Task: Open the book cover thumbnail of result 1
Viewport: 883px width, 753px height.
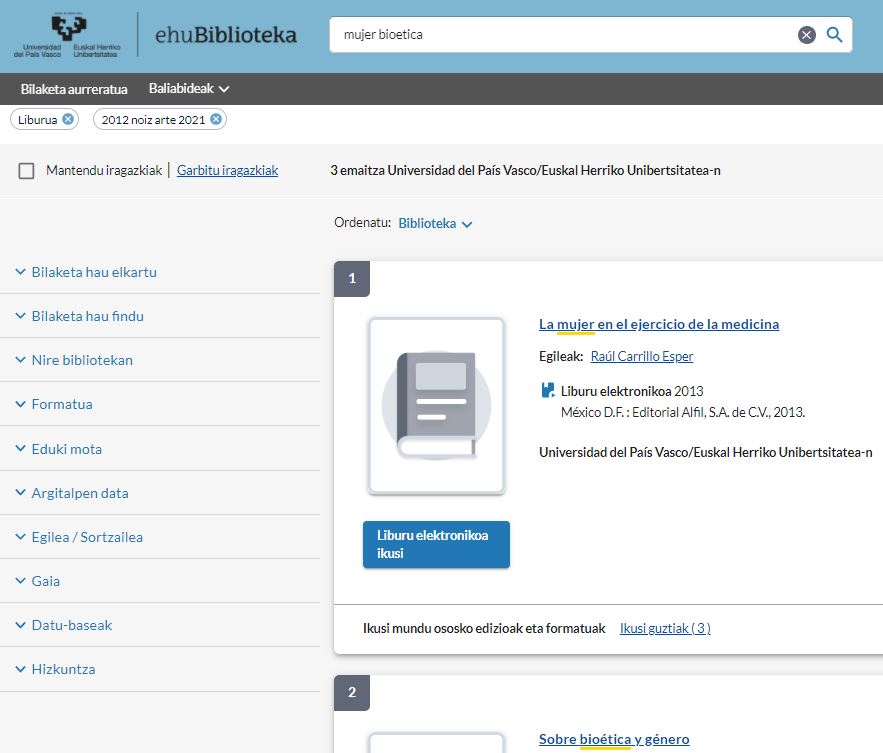Action: point(436,406)
